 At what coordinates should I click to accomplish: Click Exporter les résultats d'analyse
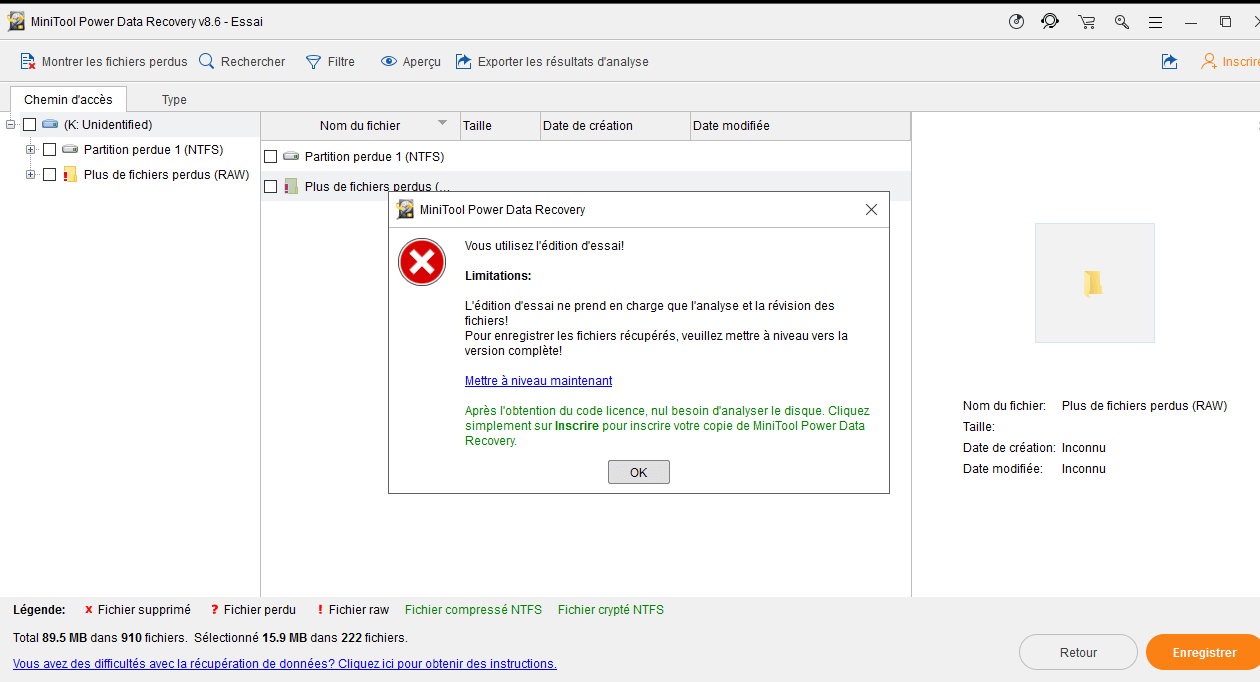point(552,61)
